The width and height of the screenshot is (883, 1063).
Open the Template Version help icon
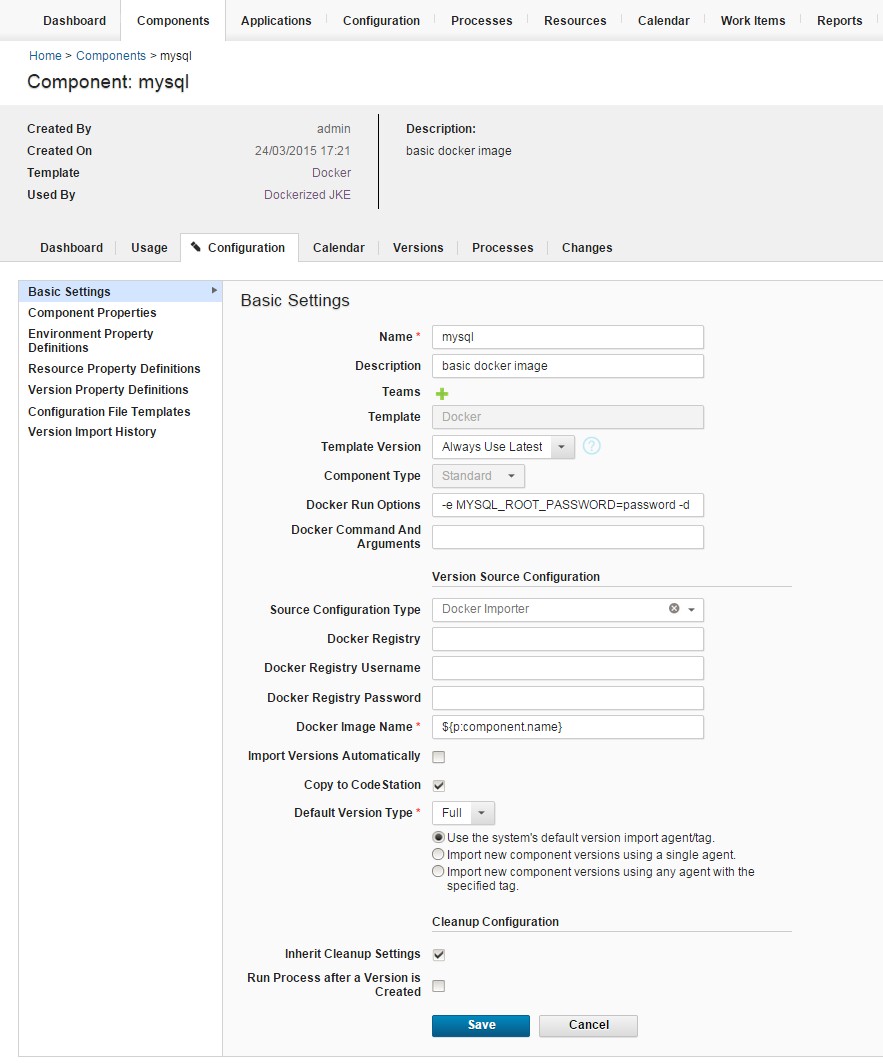pyautogui.click(x=591, y=446)
